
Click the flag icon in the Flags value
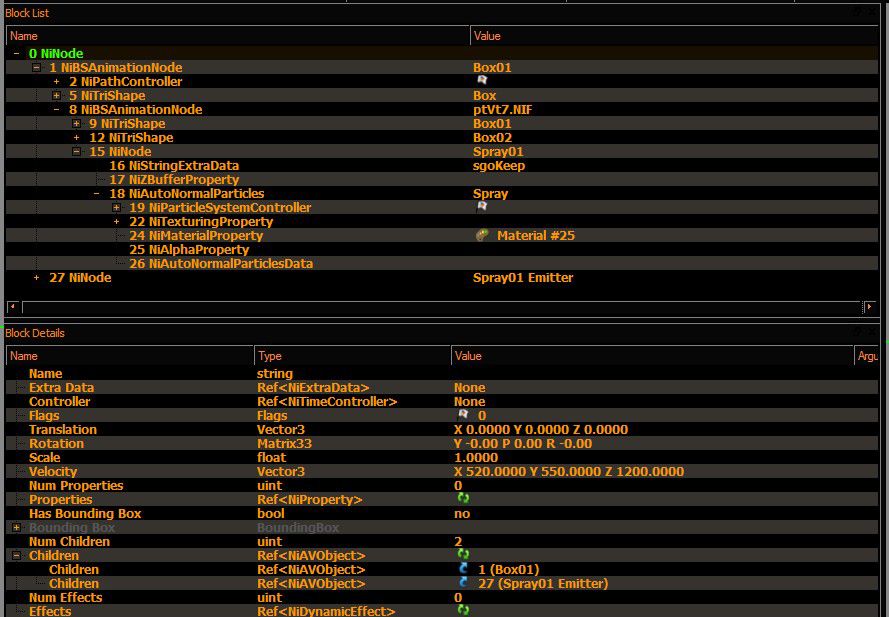(463, 415)
